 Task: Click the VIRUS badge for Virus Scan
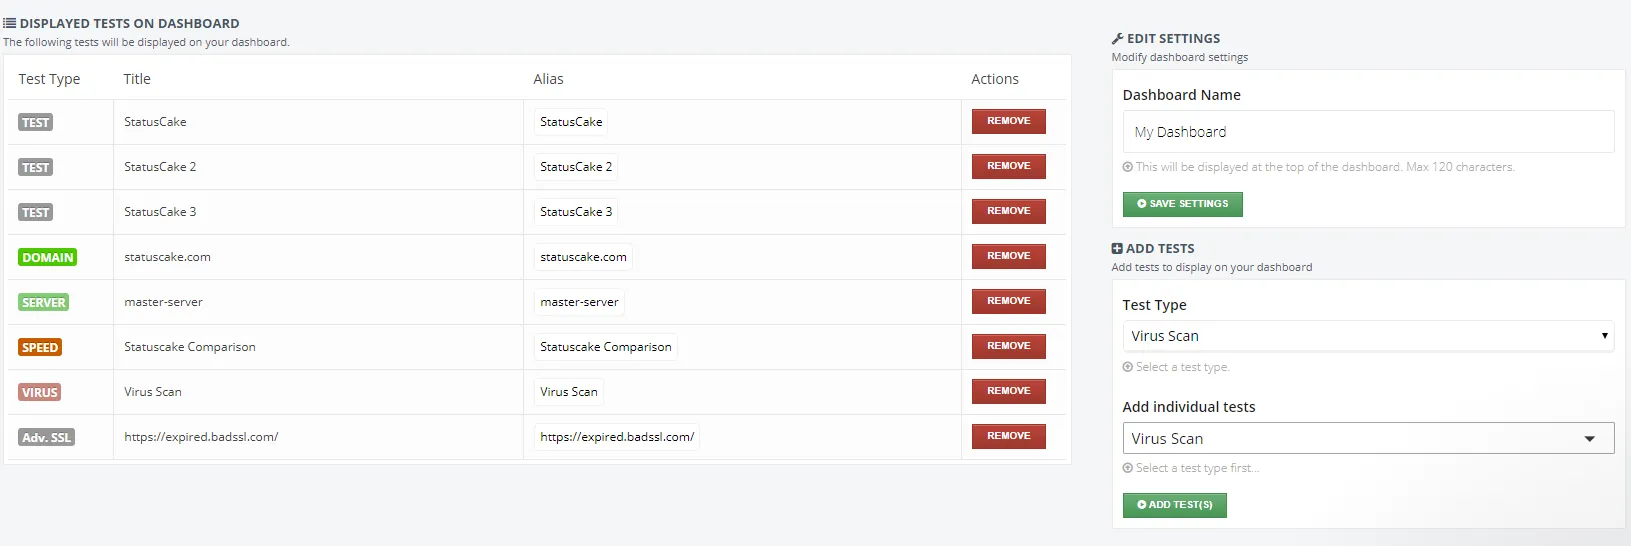click(40, 392)
